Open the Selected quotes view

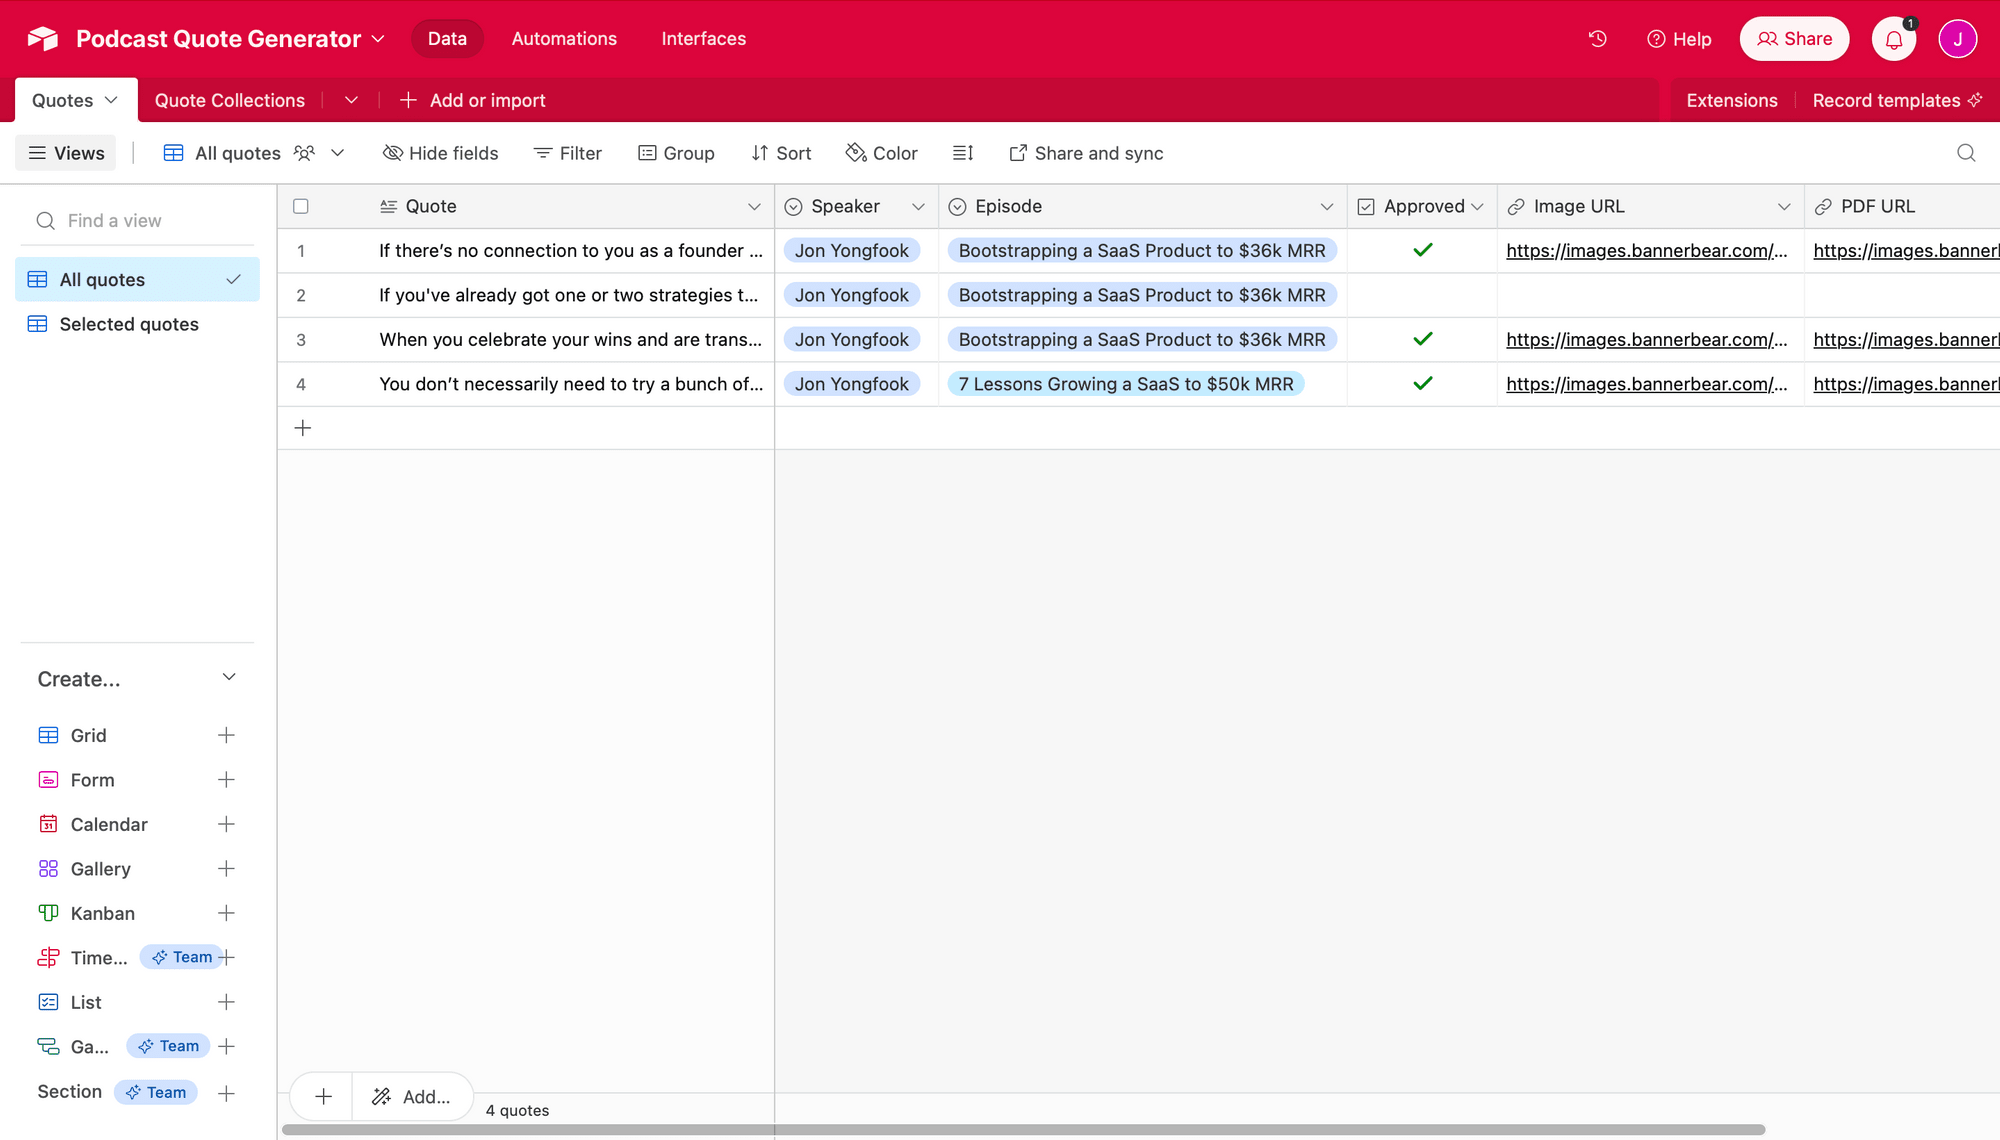(128, 323)
